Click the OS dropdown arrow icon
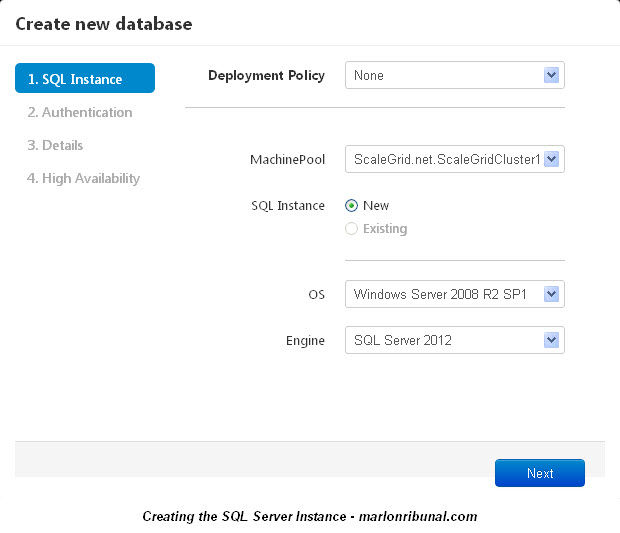 [550, 294]
